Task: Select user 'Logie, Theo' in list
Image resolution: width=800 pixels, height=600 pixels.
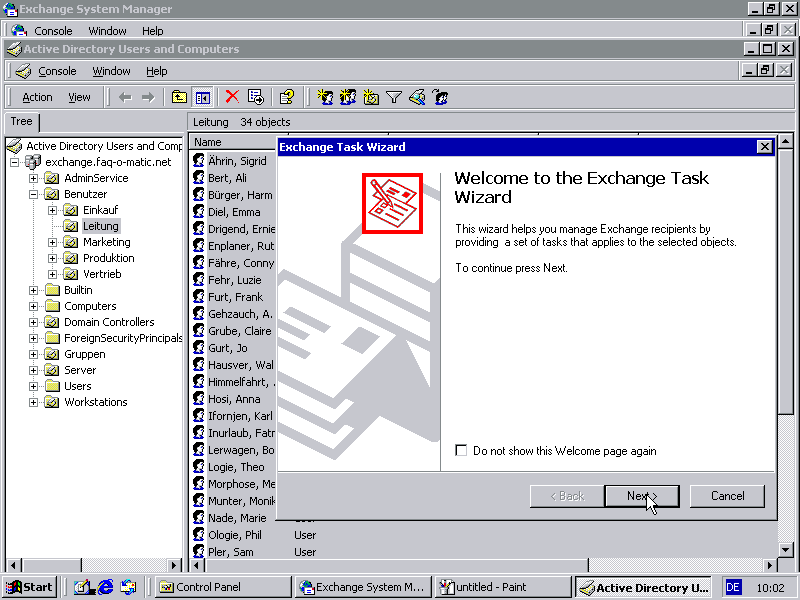Action: [236, 467]
